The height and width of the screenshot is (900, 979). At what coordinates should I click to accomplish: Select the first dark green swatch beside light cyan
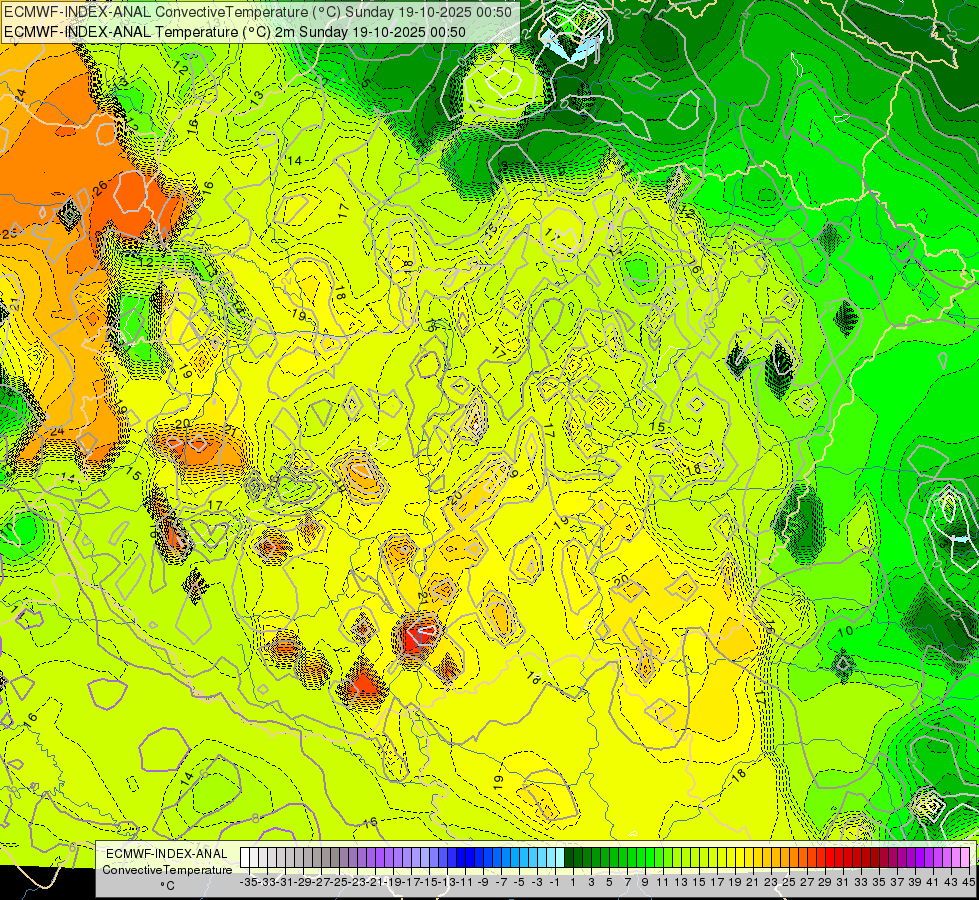(569, 858)
